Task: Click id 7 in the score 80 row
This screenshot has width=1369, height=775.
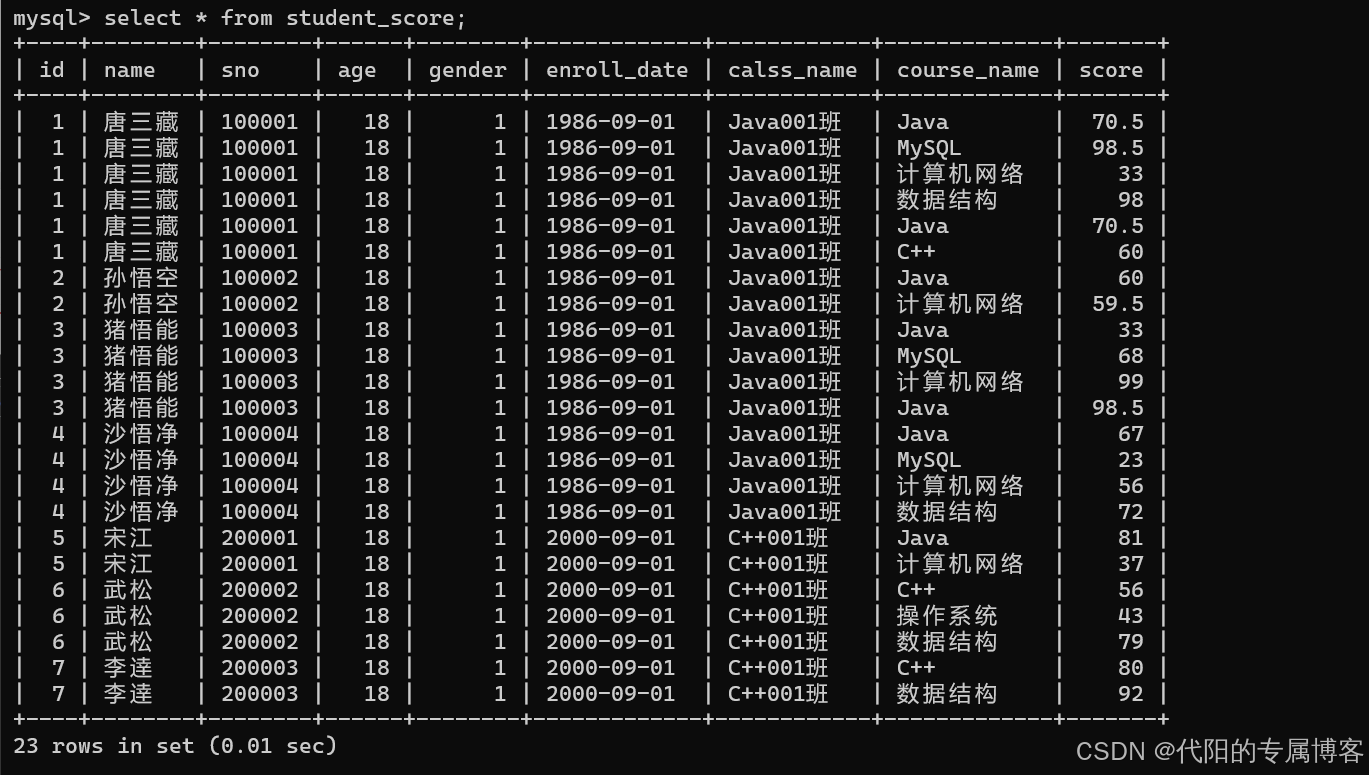Action: tap(58, 668)
